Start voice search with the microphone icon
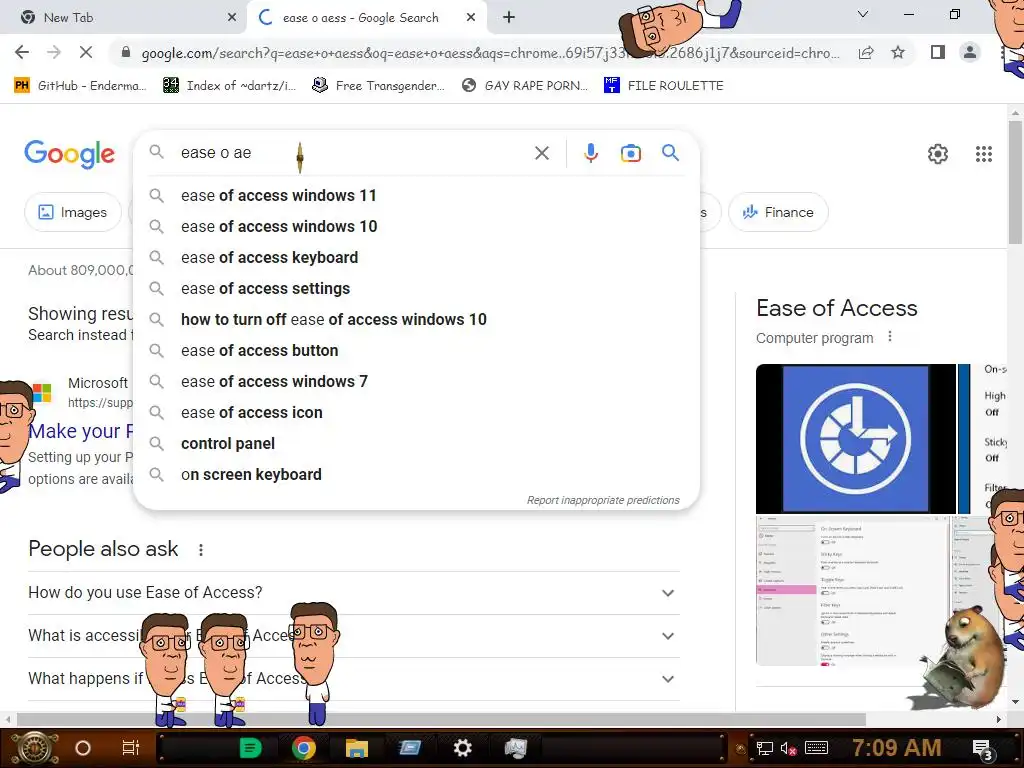This screenshot has height=768, width=1024. click(x=590, y=153)
